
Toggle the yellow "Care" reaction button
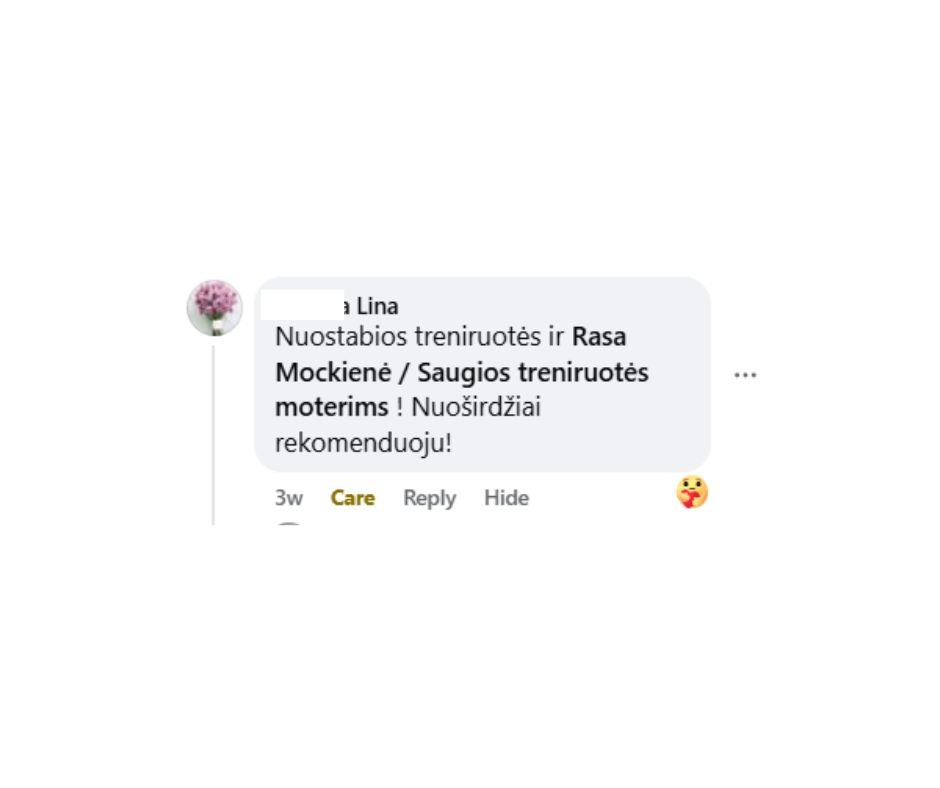(x=352, y=498)
